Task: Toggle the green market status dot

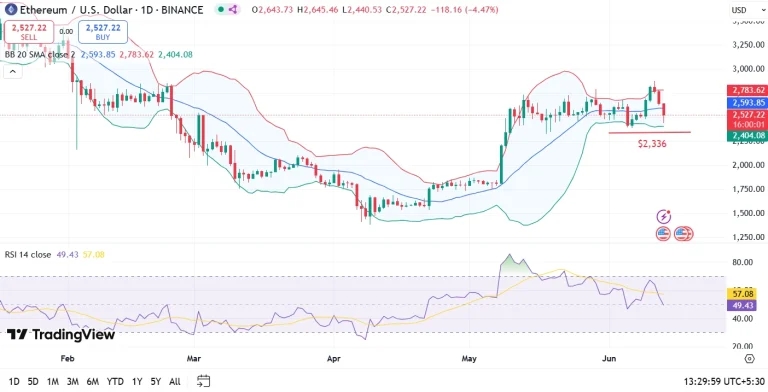Action: click(221, 9)
